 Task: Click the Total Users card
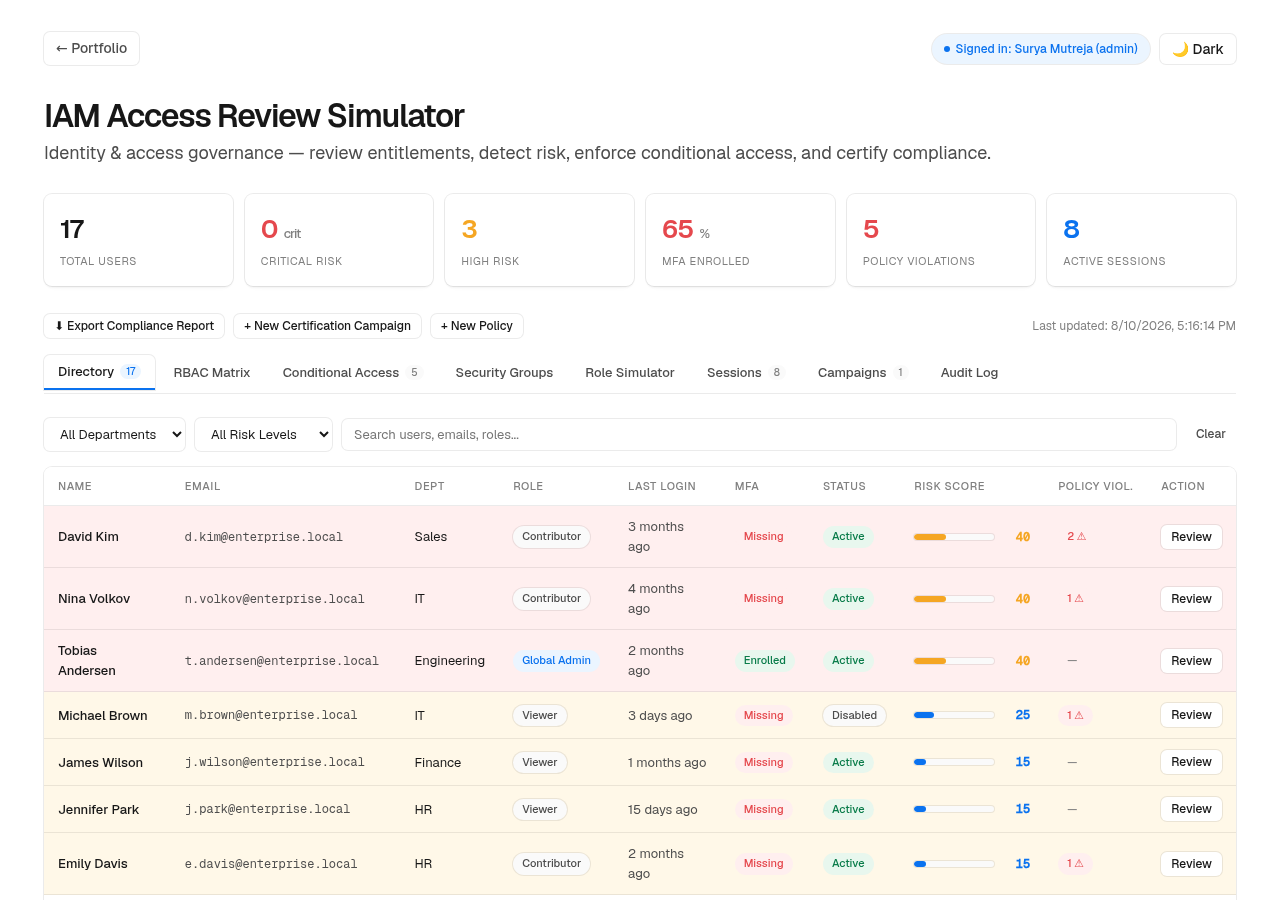(138, 240)
